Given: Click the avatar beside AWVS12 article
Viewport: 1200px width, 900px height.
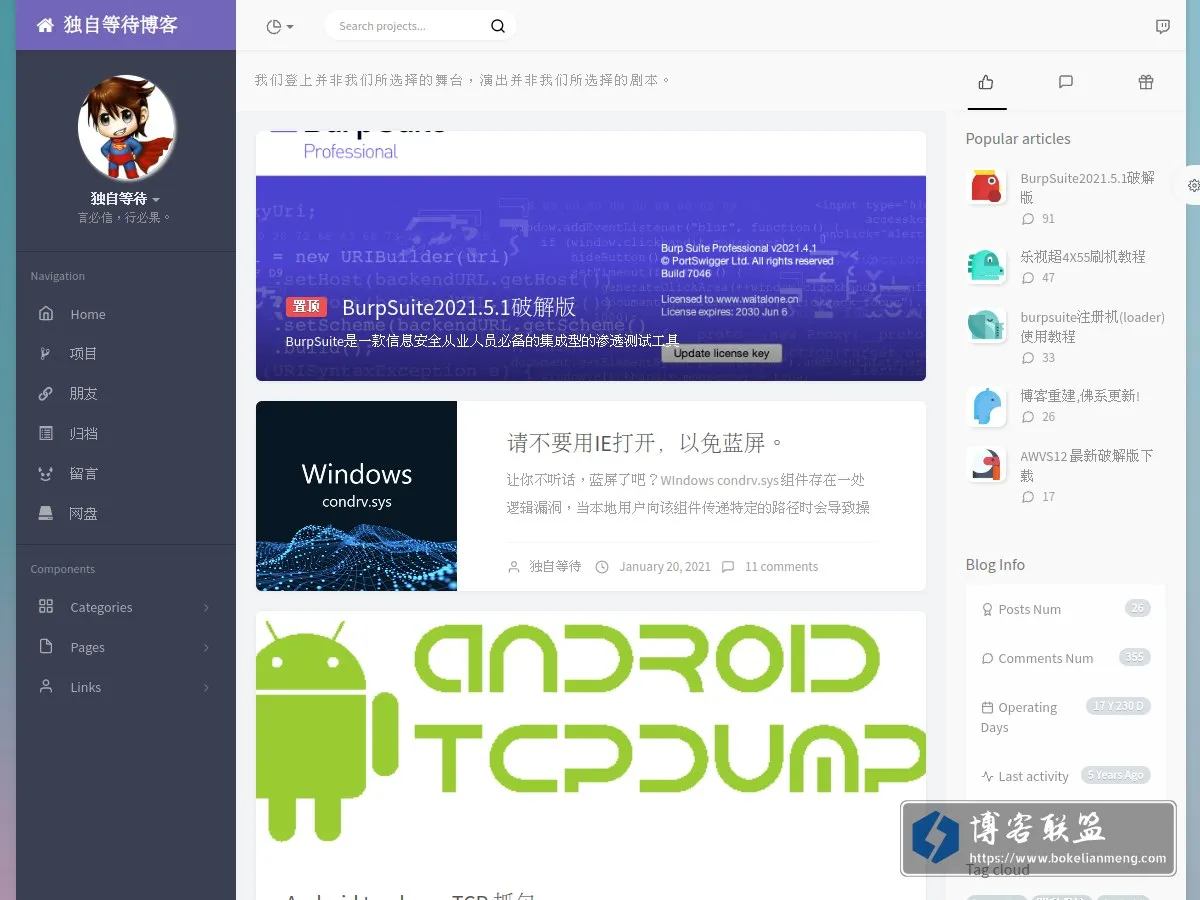Looking at the screenshot, I should point(987,465).
